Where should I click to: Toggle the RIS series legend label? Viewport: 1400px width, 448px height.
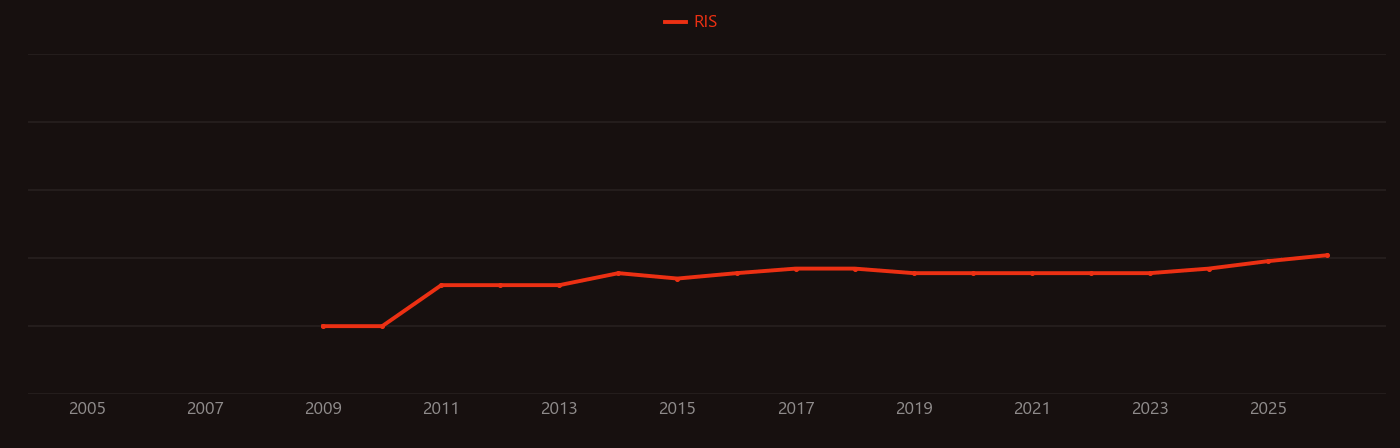705,22
